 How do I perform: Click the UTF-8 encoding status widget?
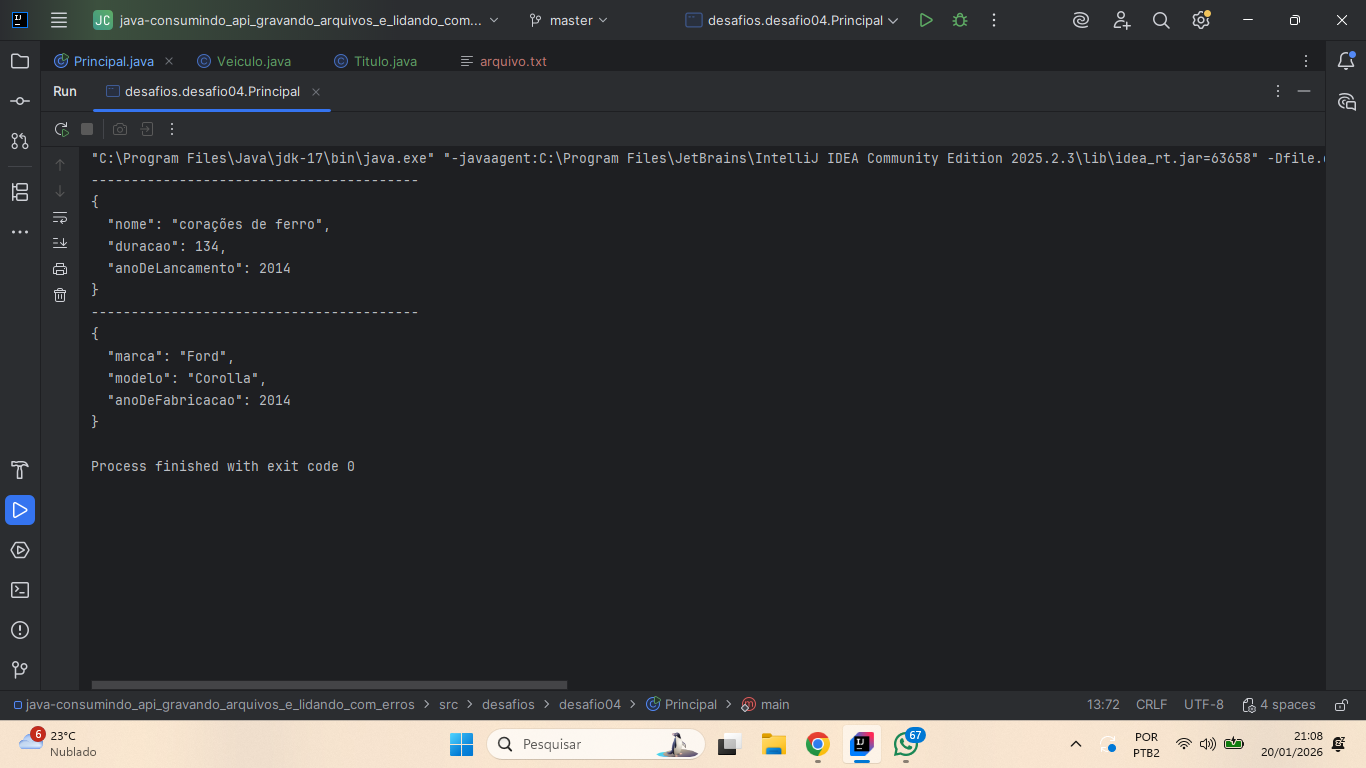pyautogui.click(x=1203, y=704)
